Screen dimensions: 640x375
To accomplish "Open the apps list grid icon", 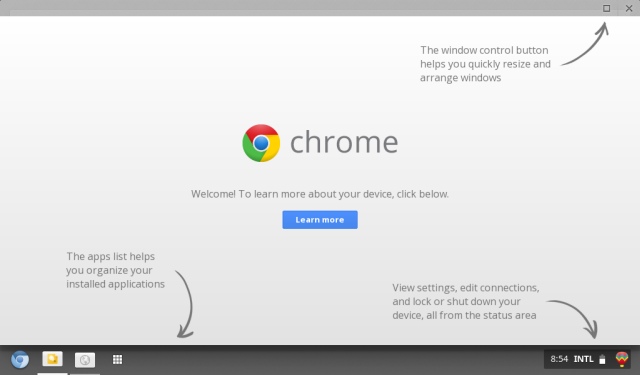I will (118, 359).
